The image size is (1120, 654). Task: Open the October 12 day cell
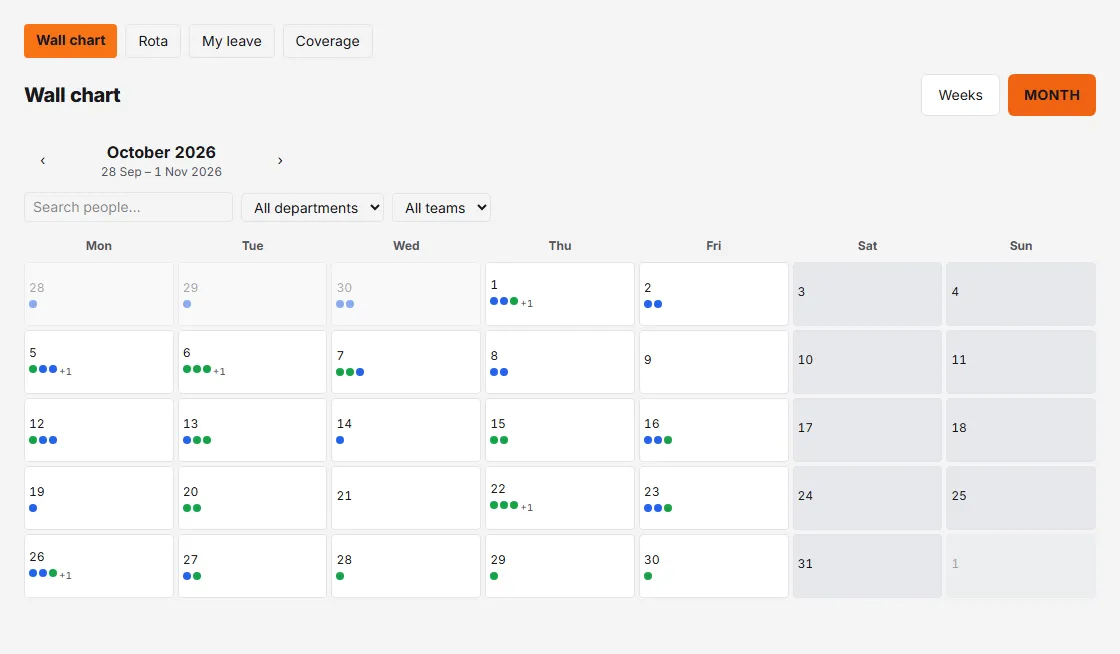tap(99, 430)
